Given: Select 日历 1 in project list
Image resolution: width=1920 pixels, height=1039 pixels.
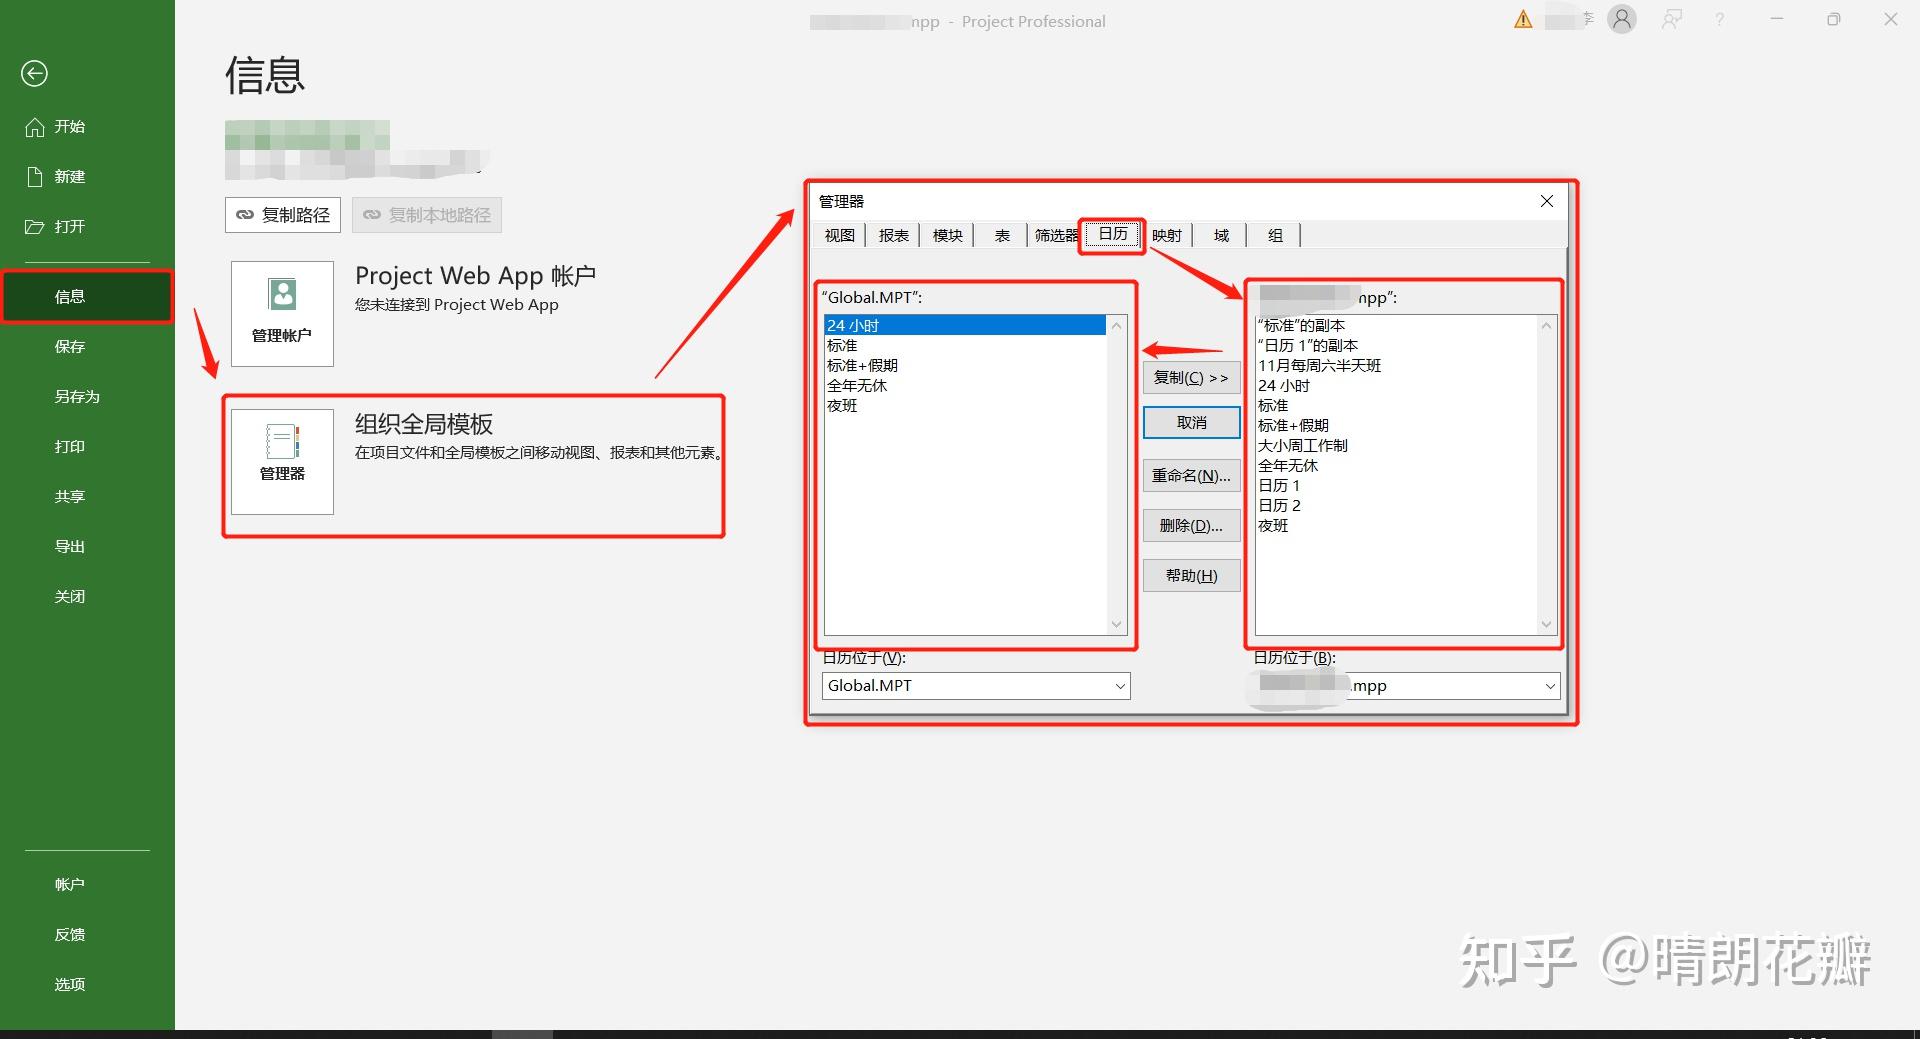Looking at the screenshot, I should [x=1396, y=486].
